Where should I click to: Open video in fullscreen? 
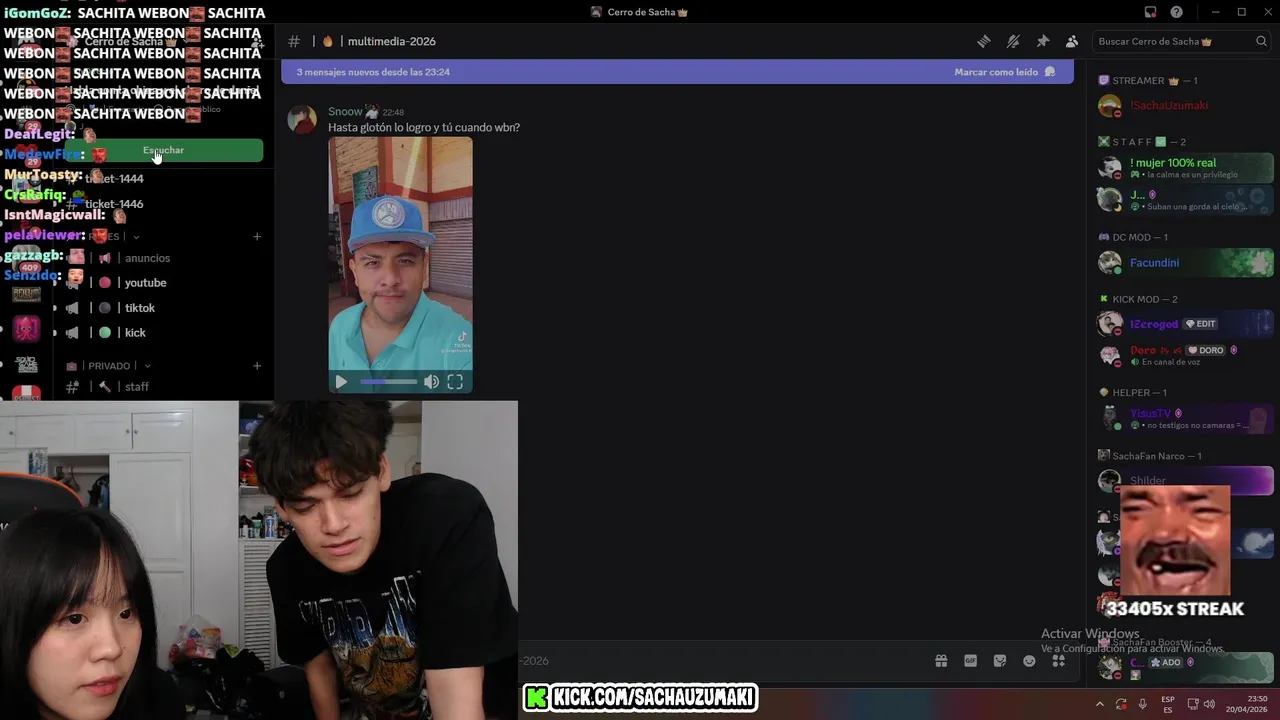pyautogui.click(x=455, y=382)
